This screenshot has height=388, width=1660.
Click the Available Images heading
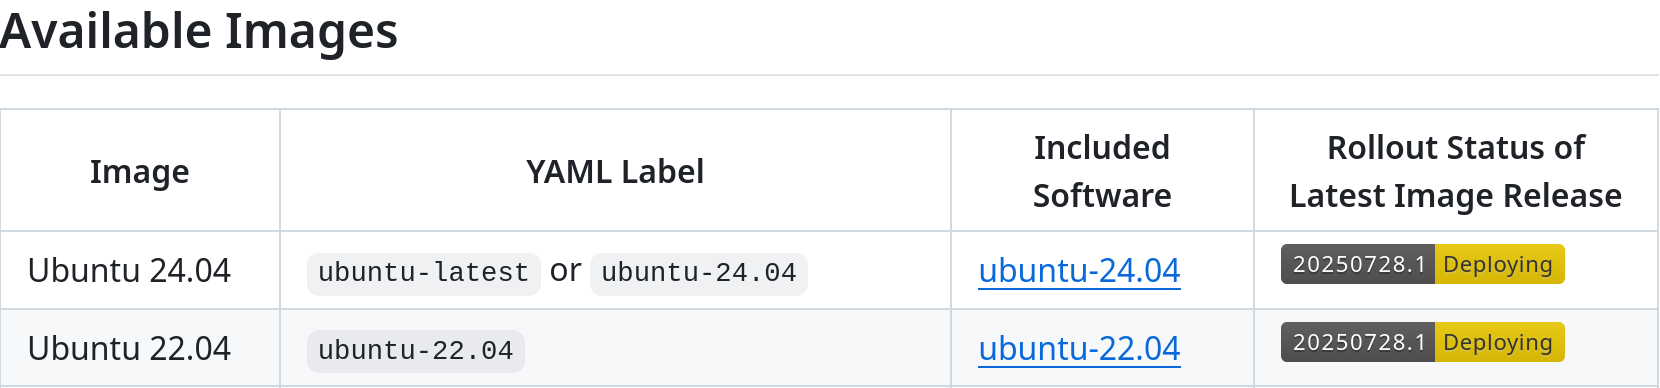[199, 31]
